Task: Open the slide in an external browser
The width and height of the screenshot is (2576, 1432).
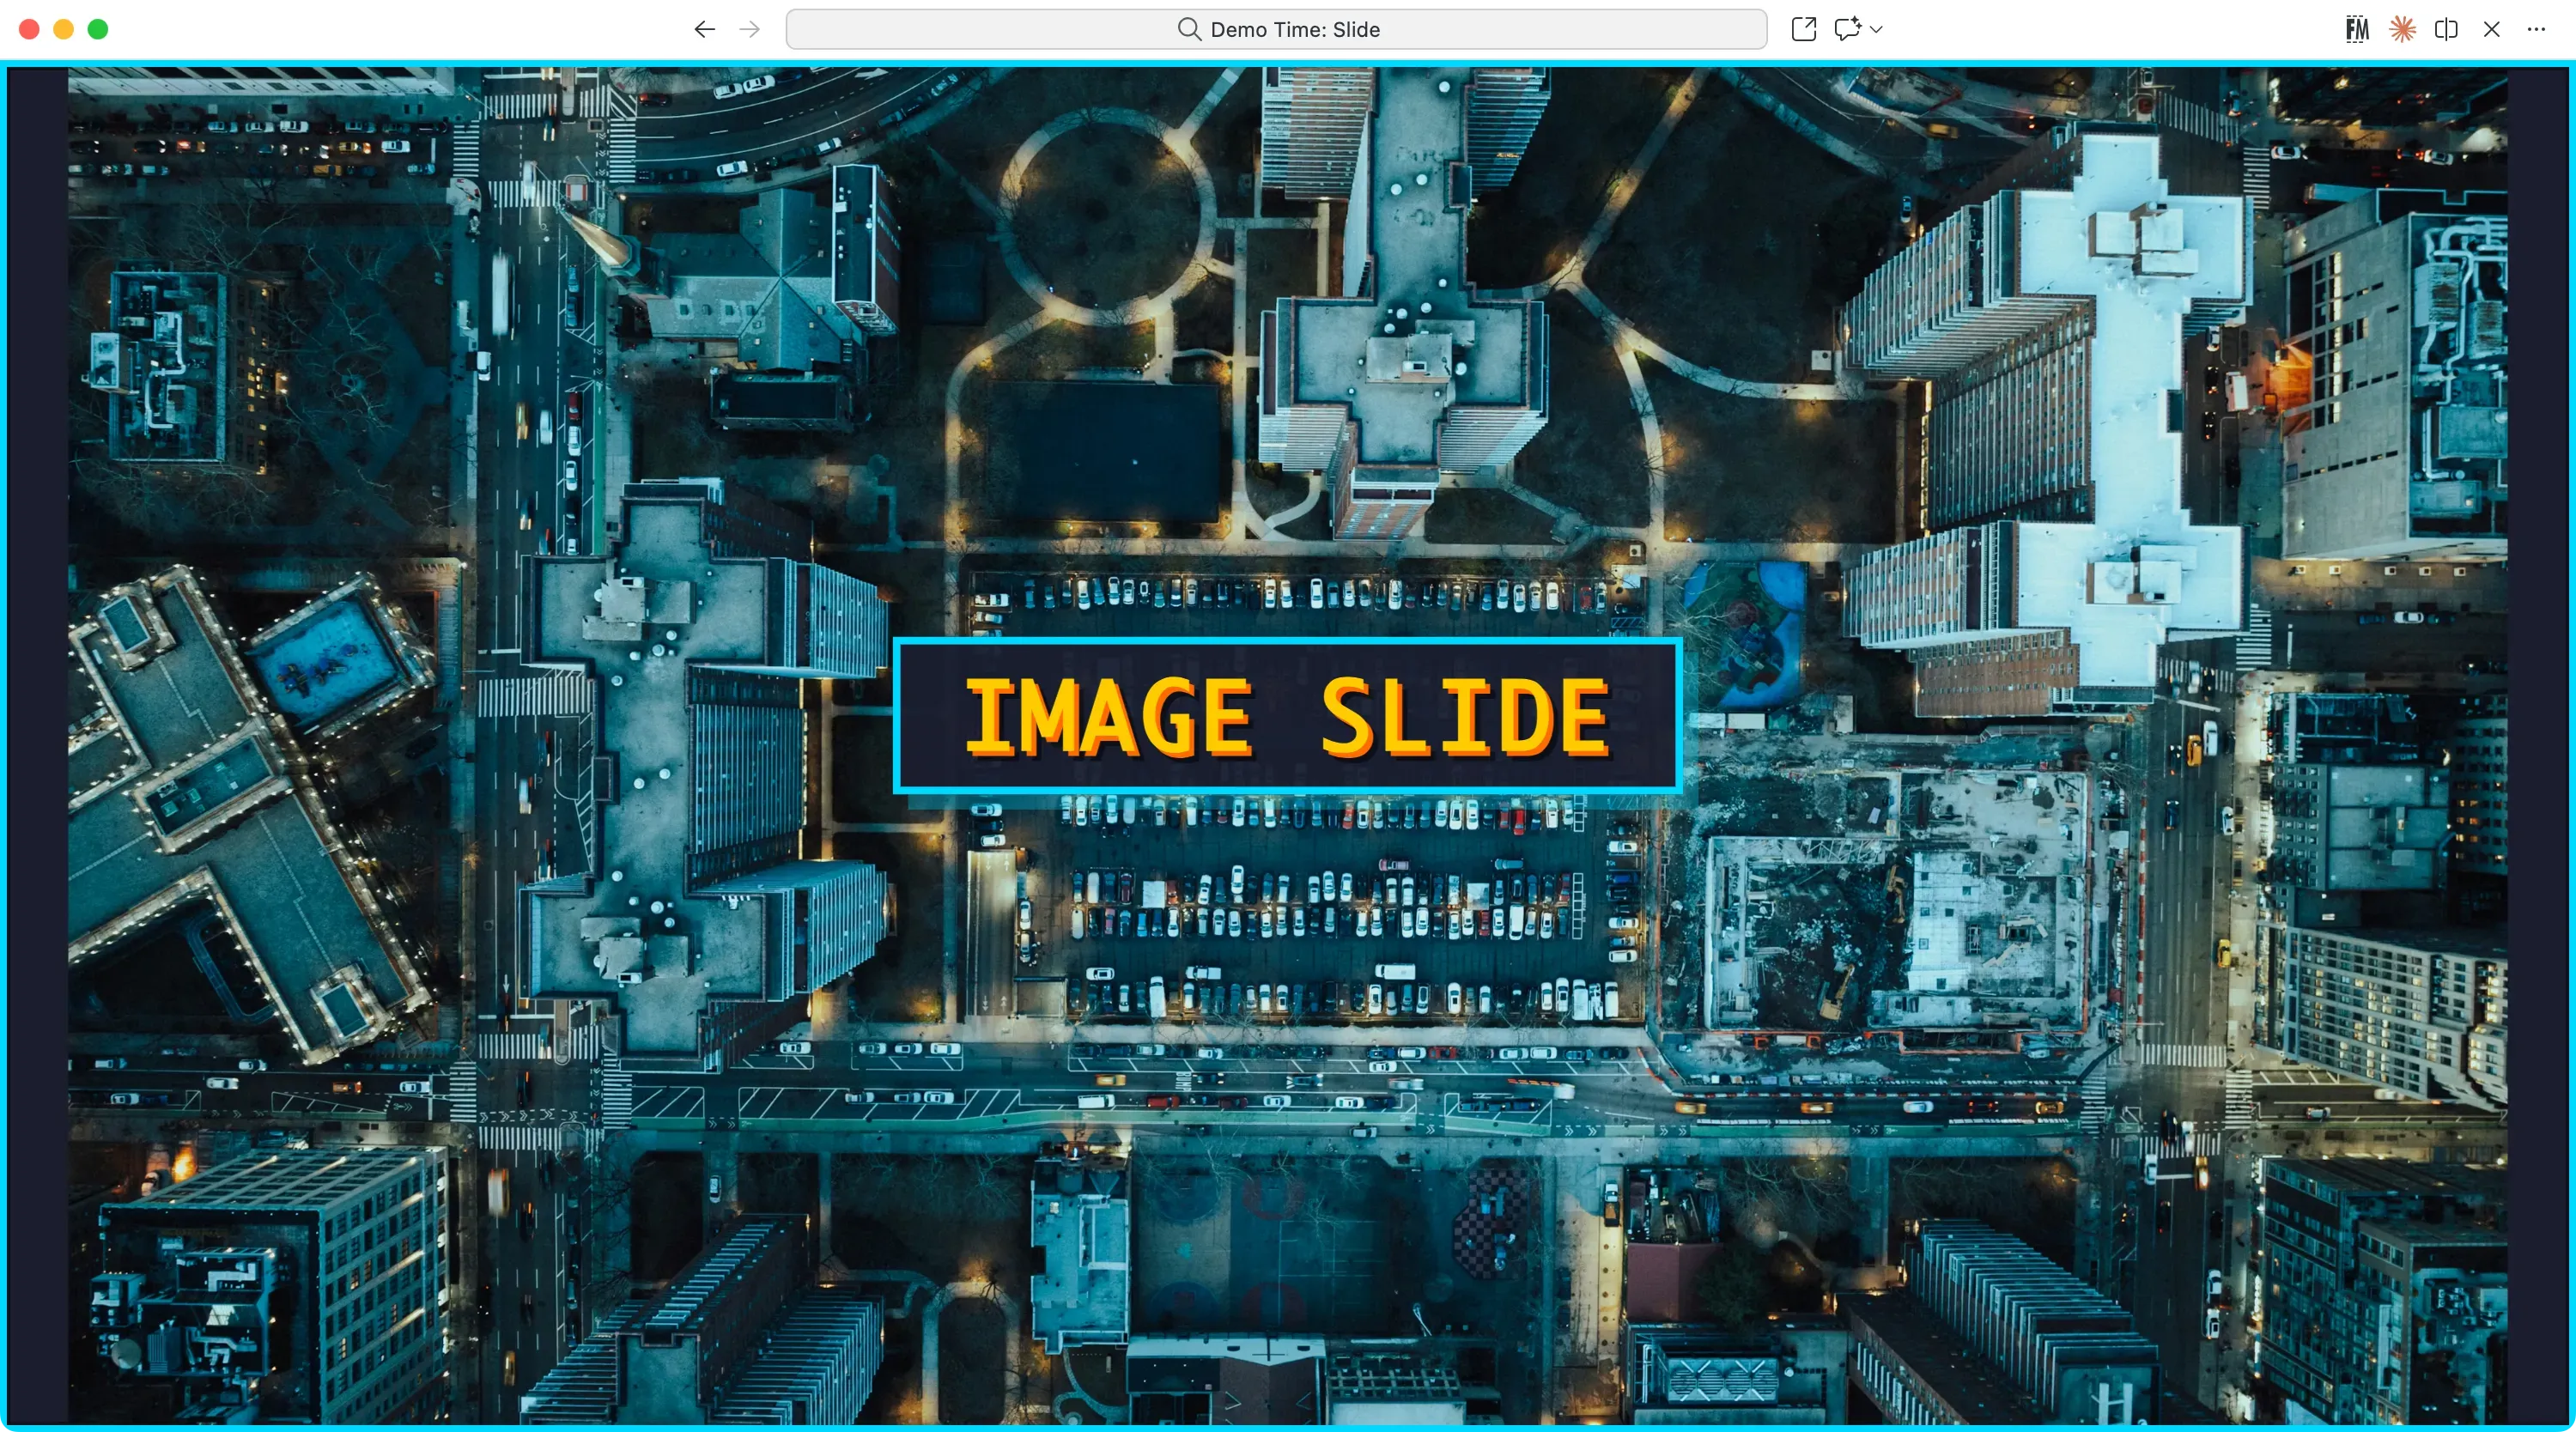Action: point(1803,29)
